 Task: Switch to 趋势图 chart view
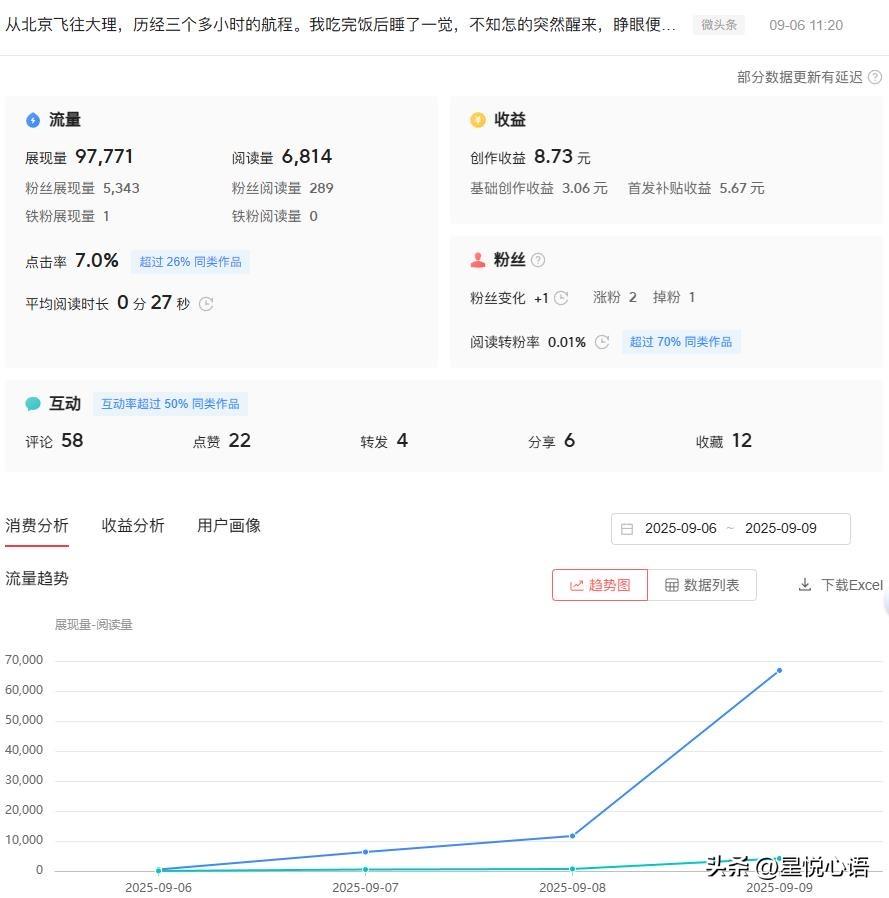[x=600, y=585]
